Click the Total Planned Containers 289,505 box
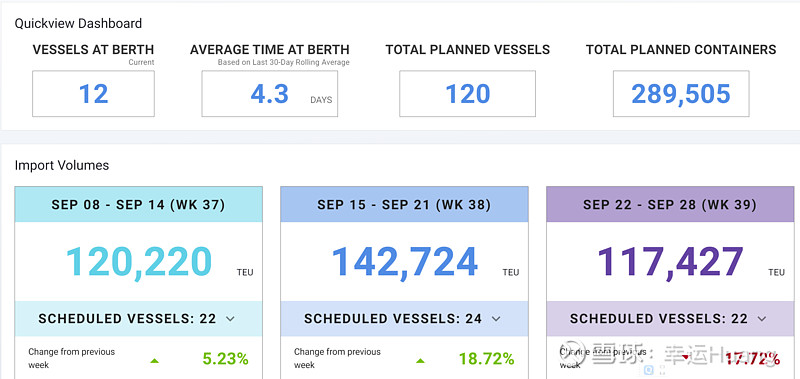 pyautogui.click(x=681, y=94)
